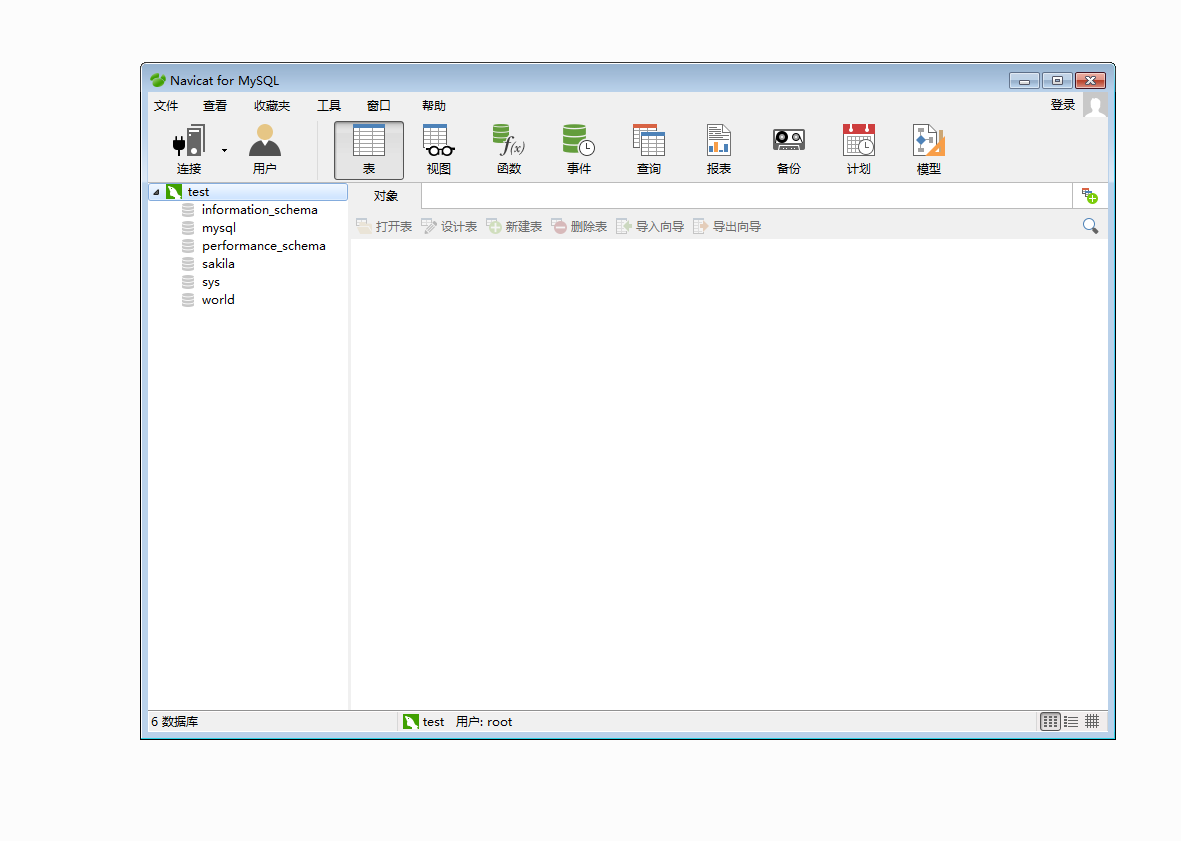Select the sakila database

[x=218, y=264]
